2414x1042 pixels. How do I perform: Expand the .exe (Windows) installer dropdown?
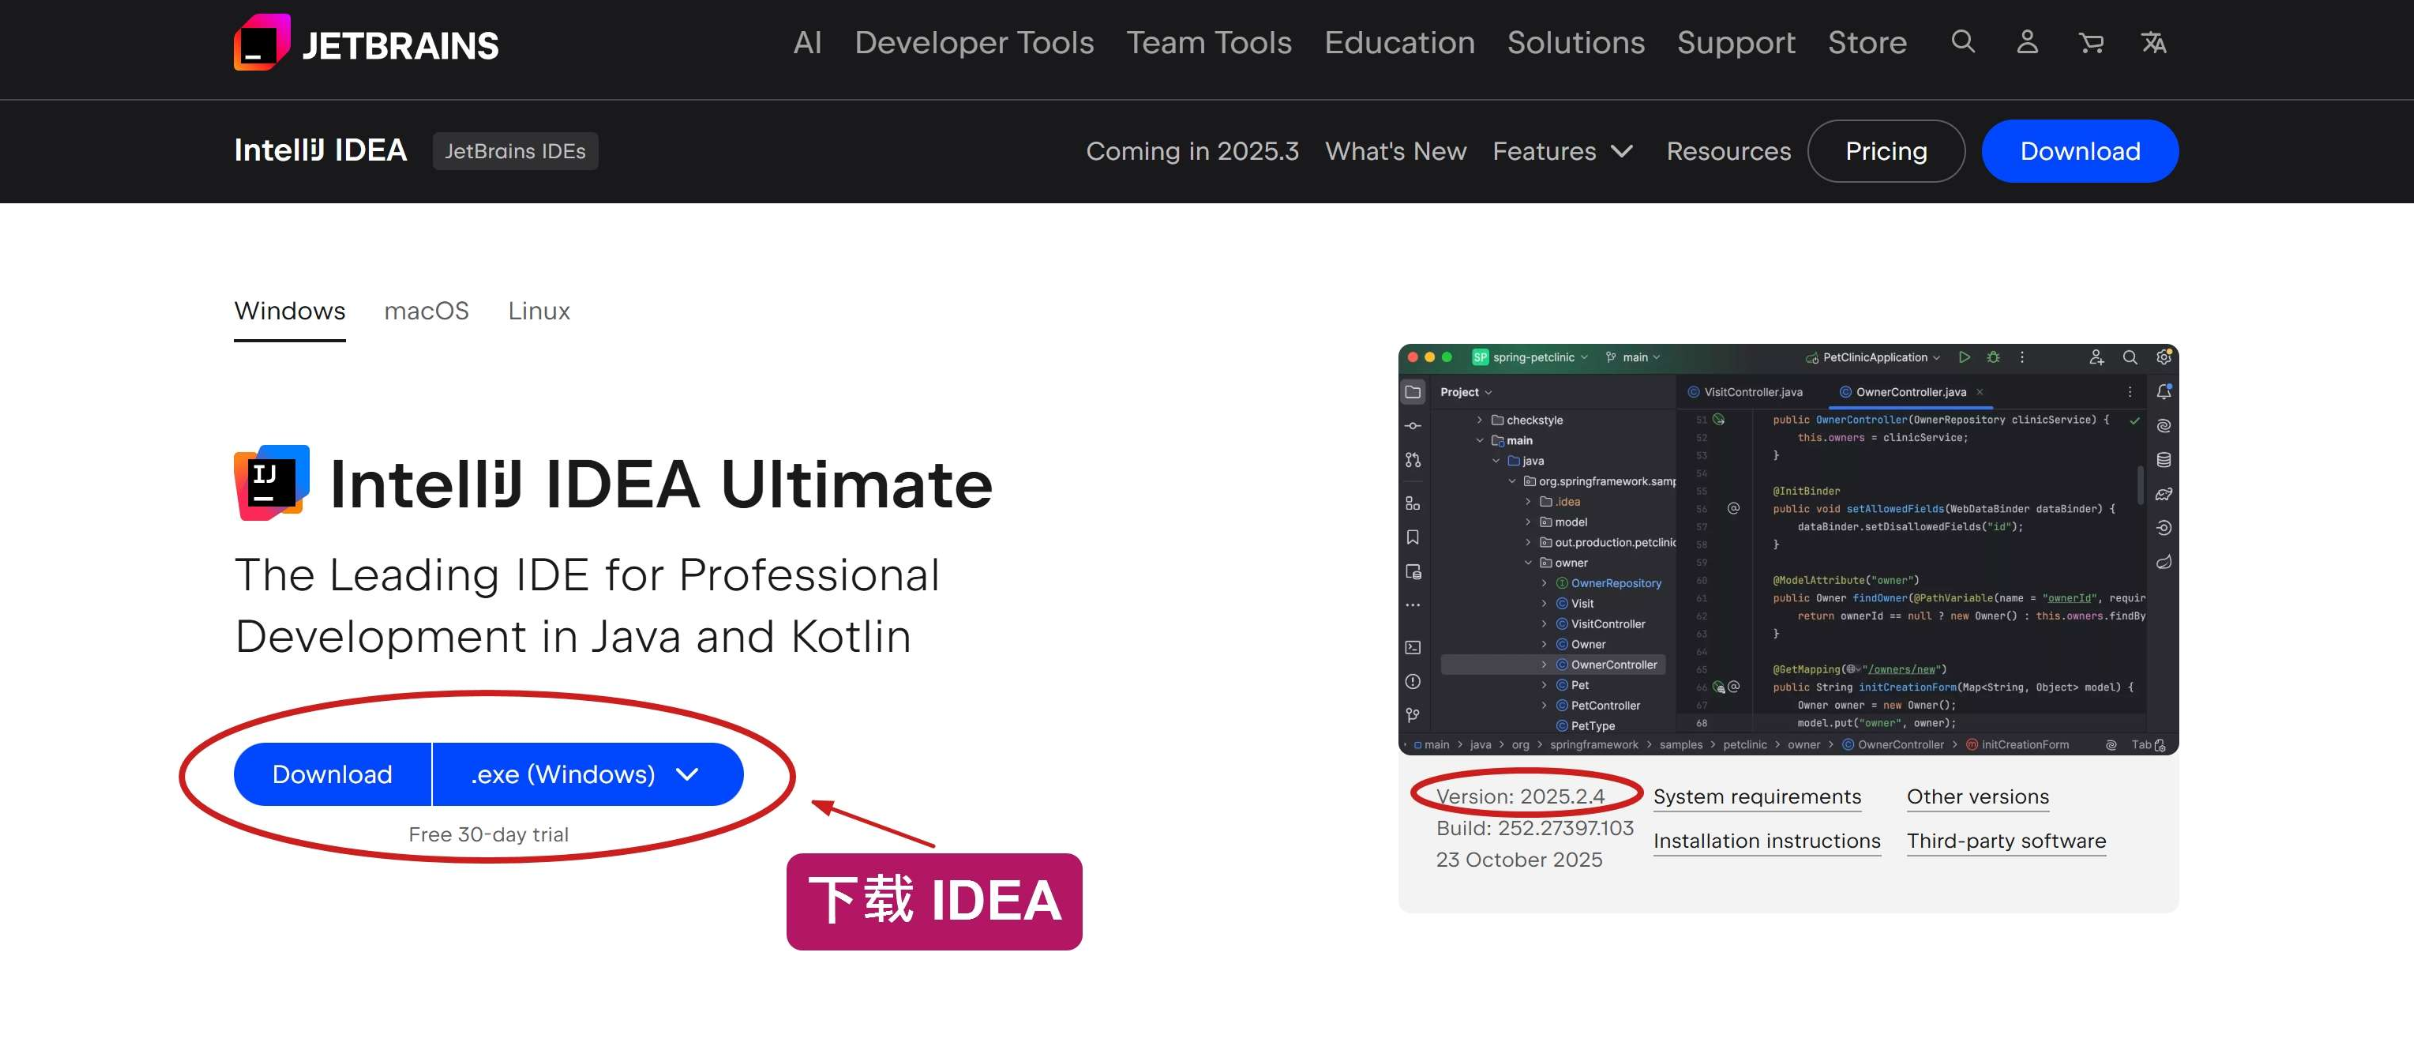(587, 774)
